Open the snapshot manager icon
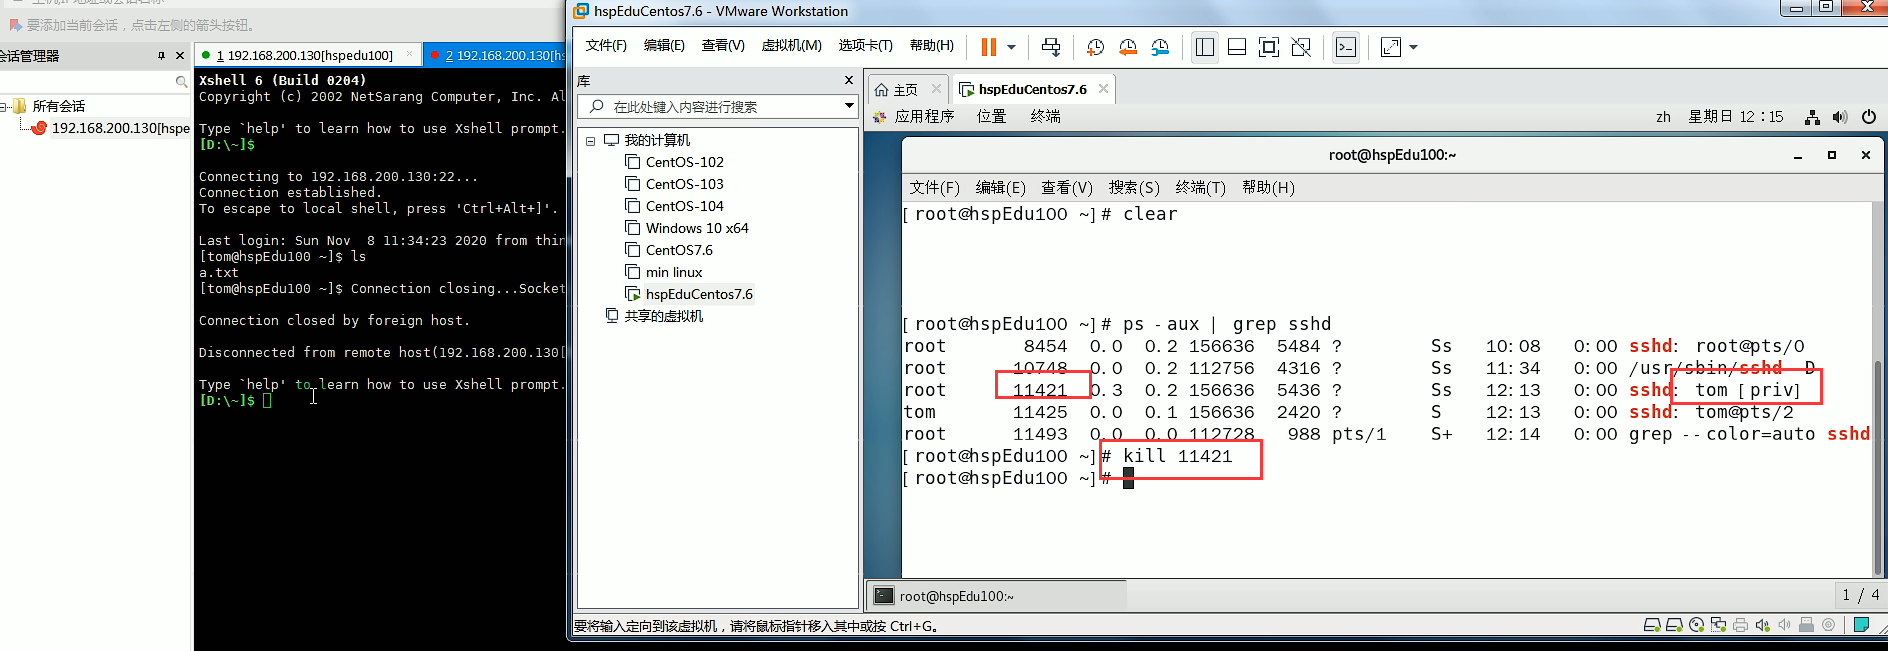Screen dimensions: 1888x651 click(x=1160, y=47)
